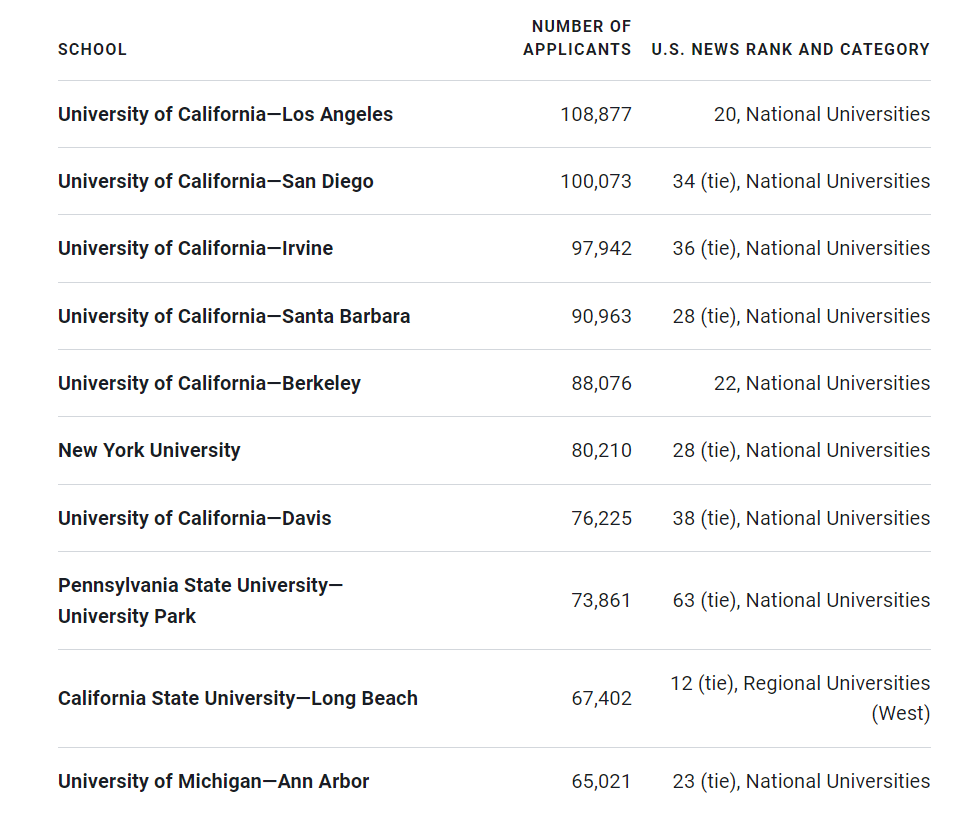Click the NUMBER OF APPLICANTS column header

tap(577, 38)
